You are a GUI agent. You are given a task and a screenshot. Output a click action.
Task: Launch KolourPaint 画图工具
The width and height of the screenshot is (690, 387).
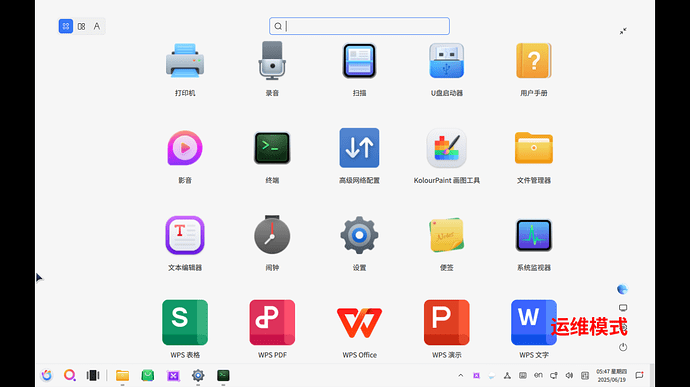[x=446, y=148]
